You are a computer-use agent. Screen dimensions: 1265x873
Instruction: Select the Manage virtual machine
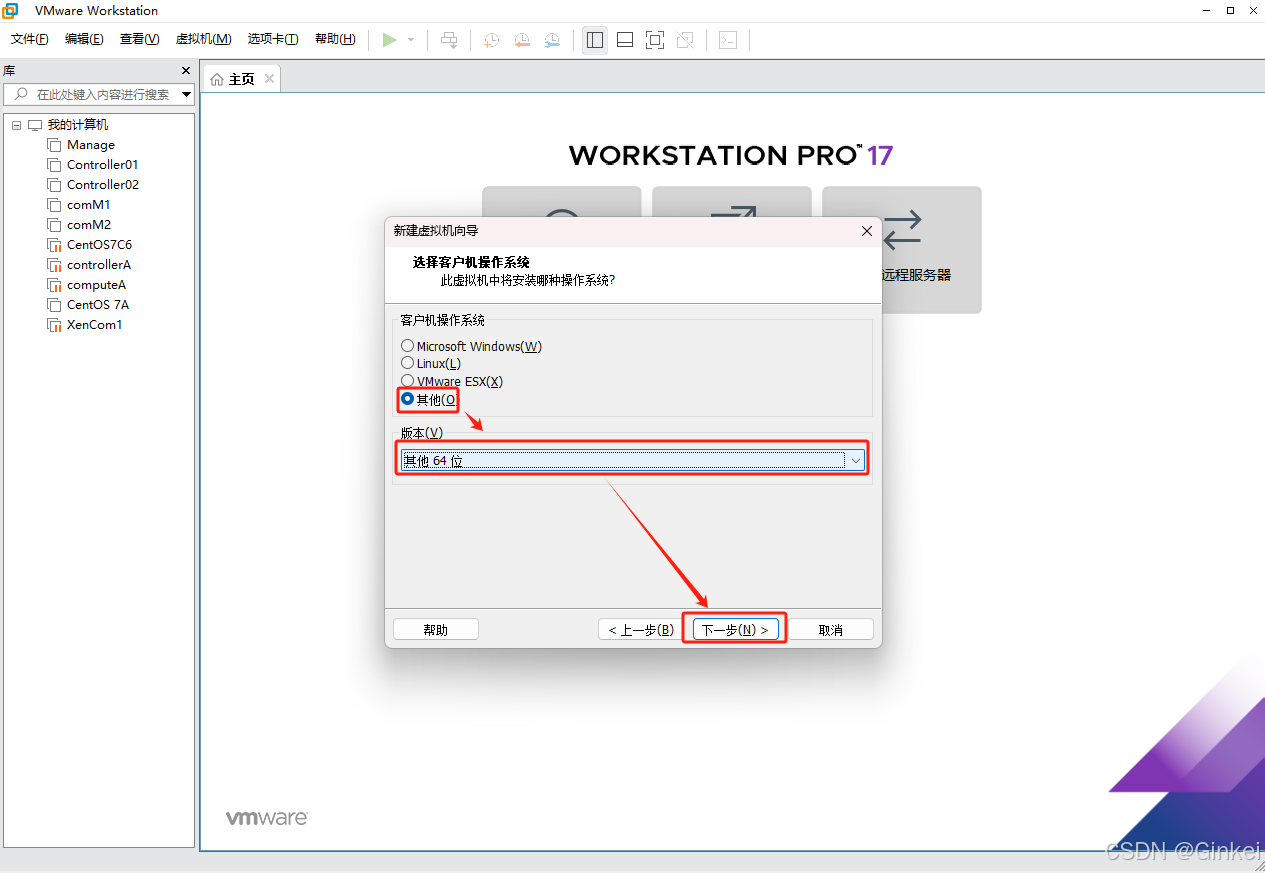pyautogui.click(x=91, y=145)
